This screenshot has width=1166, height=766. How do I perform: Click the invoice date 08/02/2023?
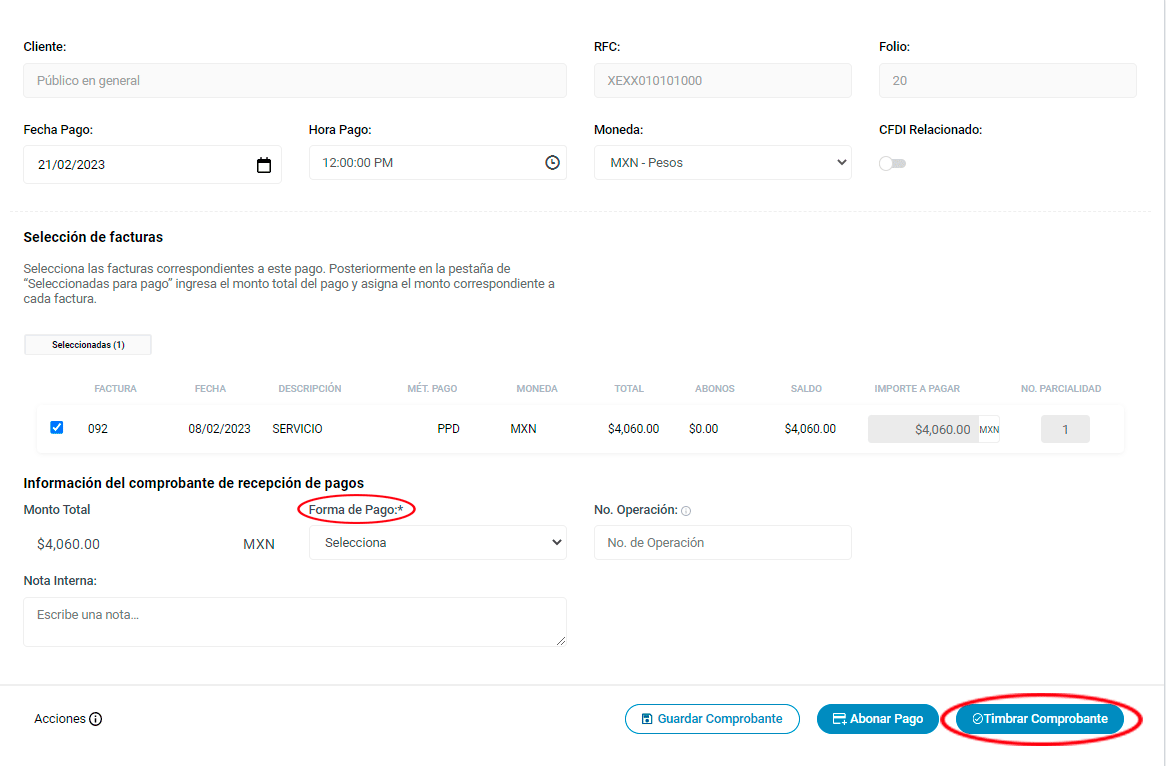219,429
